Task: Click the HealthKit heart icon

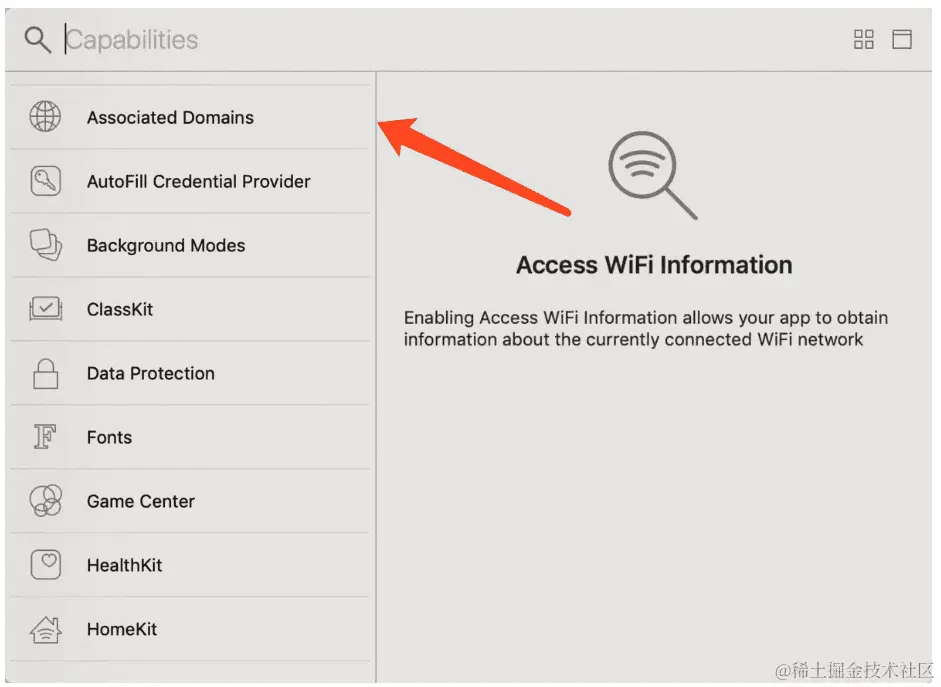Action: [45, 565]
